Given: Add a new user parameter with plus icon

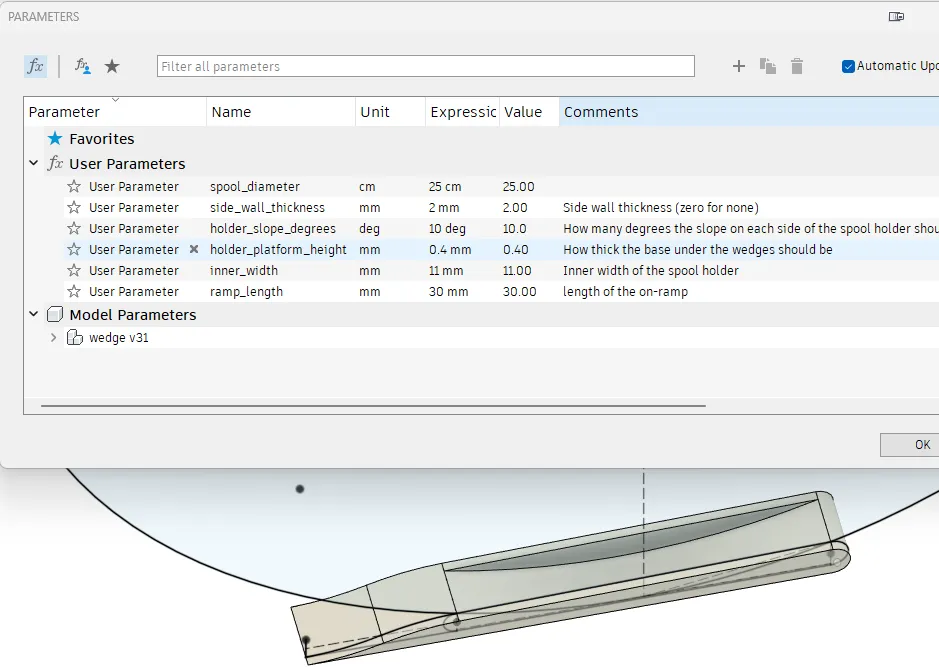Looking at the screenshot, I should (x=739, y=66).
